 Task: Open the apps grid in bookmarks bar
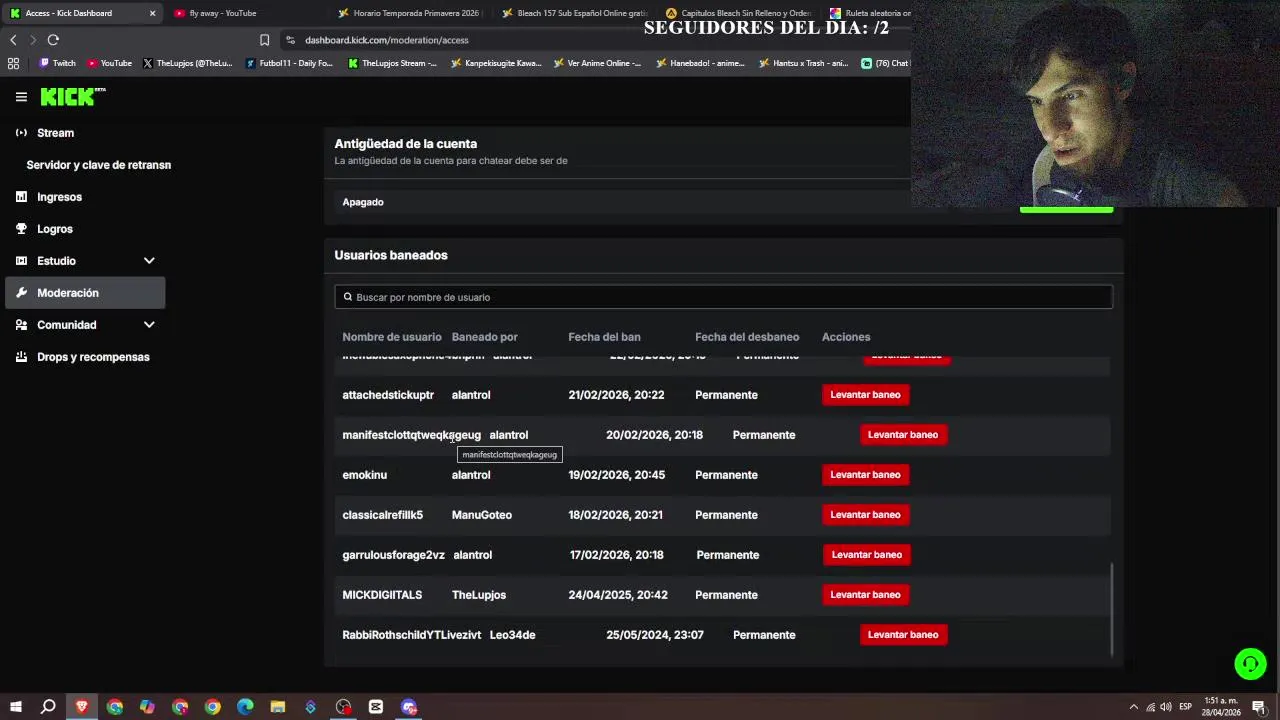pos(13,63)
